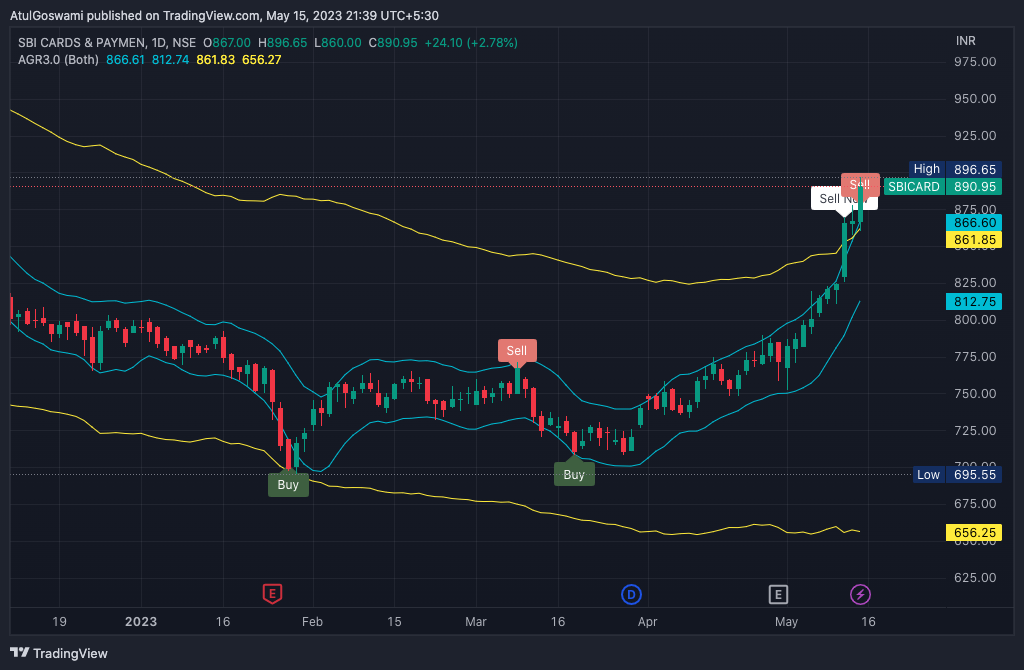Click the SBICARD price tag
The image size is (1024, 670).
tap(914, 187)
